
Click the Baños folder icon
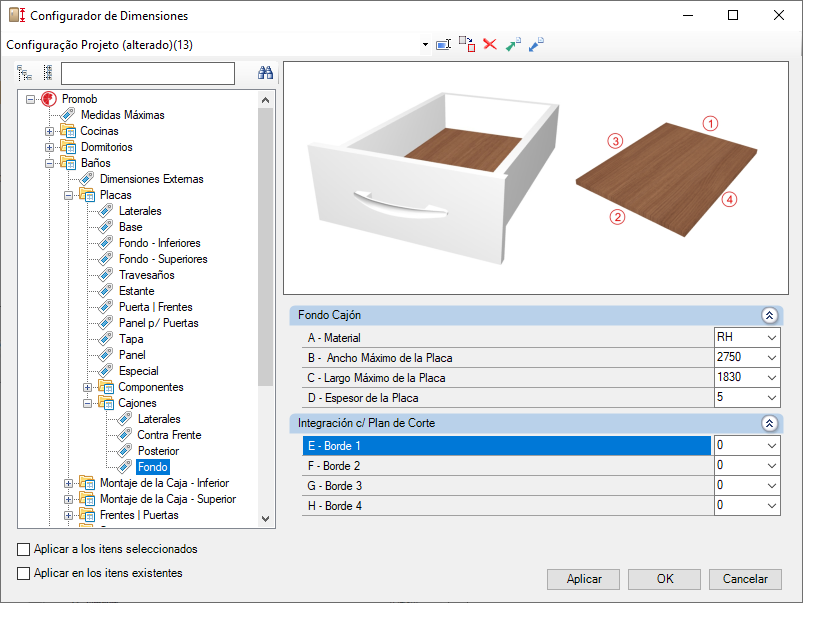coord(68,163)
